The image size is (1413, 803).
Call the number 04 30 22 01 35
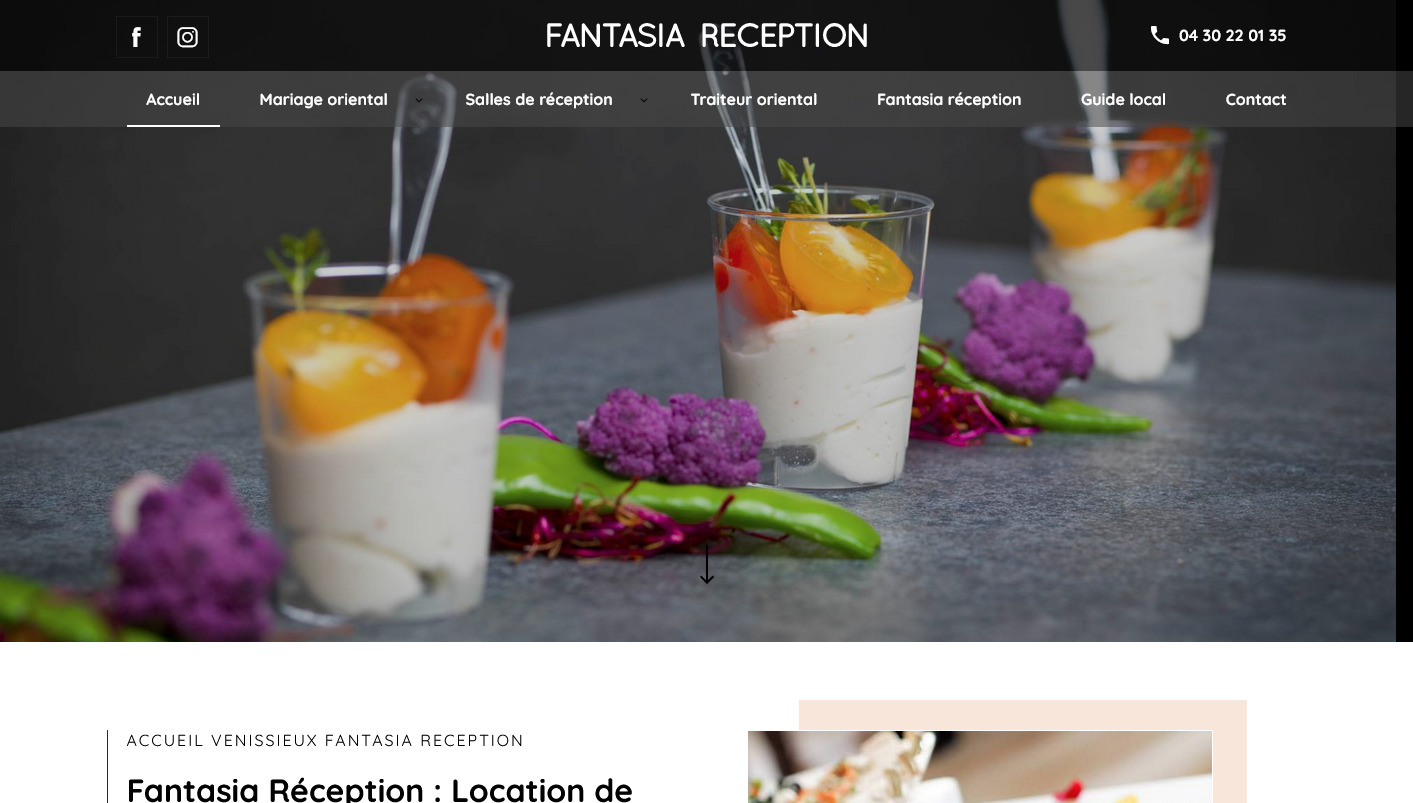1232,35
